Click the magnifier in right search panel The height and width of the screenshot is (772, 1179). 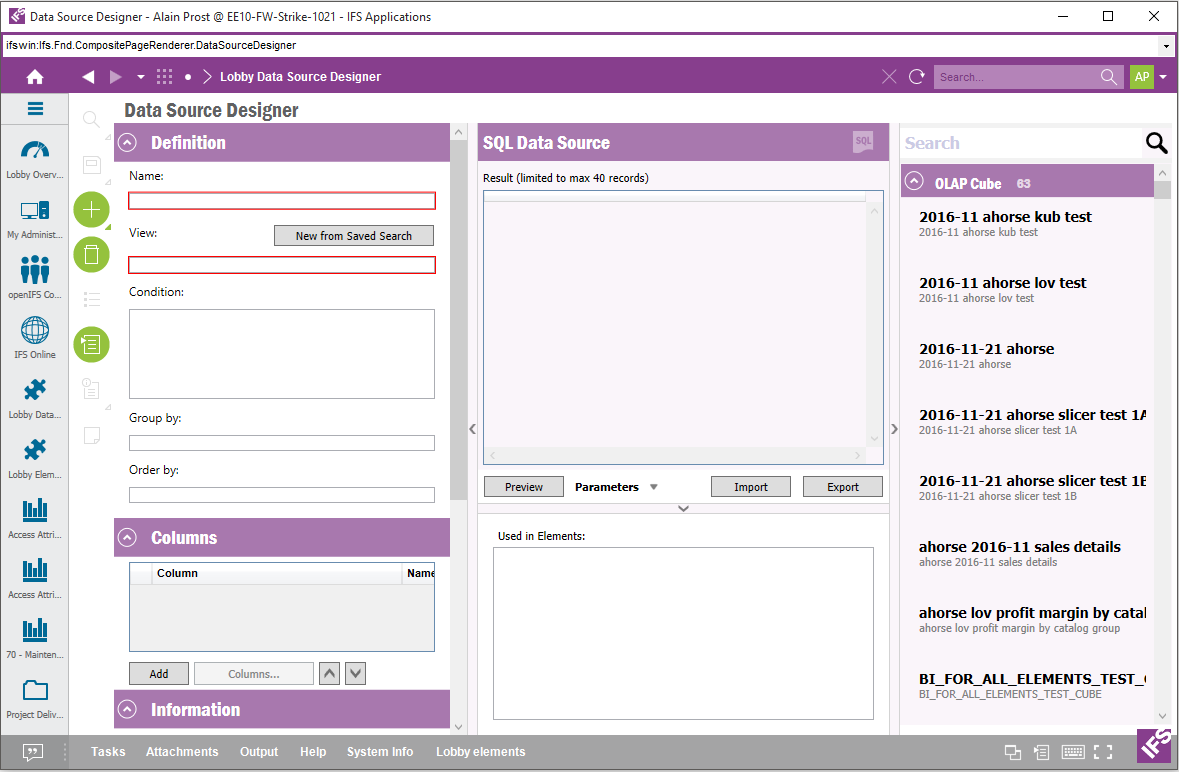(x=1156, y=143)
